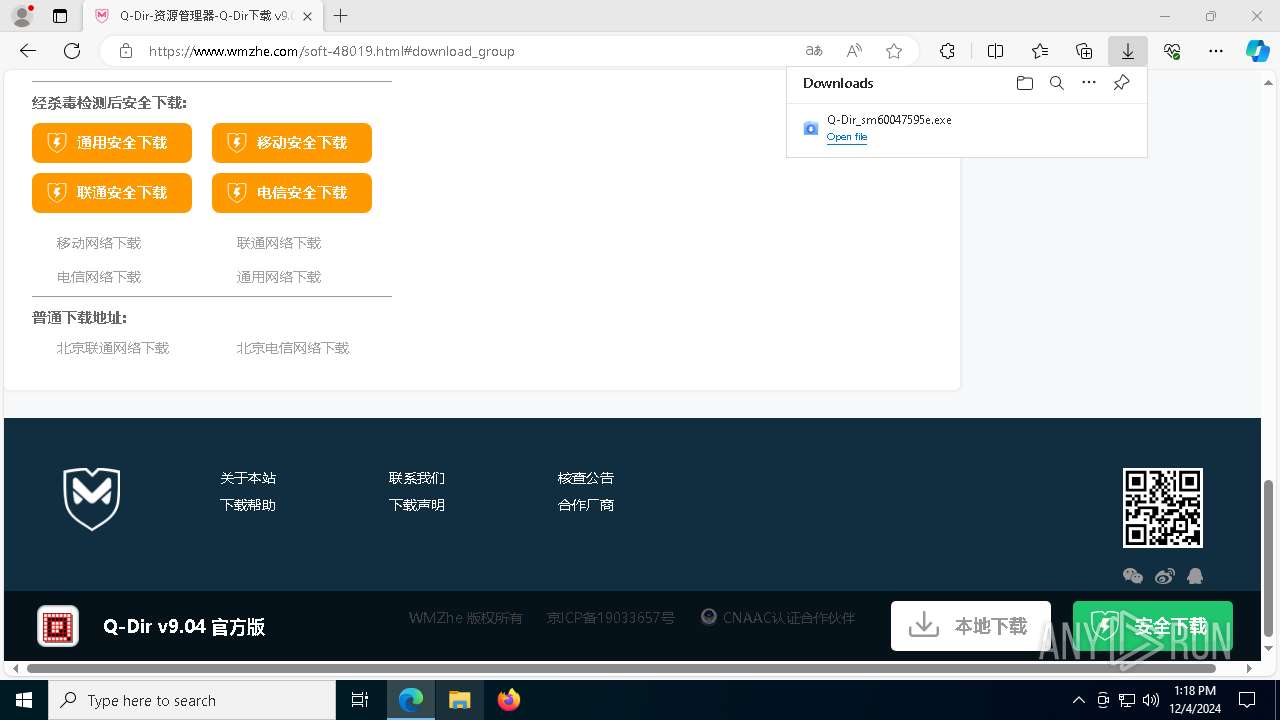Open 关于本站 footer link
This screenshot has height=720, width=1280.
248,478
